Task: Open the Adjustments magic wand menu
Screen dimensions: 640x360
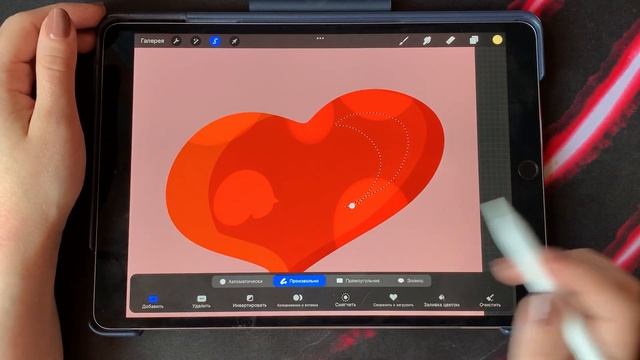Action: pos(196,41)
